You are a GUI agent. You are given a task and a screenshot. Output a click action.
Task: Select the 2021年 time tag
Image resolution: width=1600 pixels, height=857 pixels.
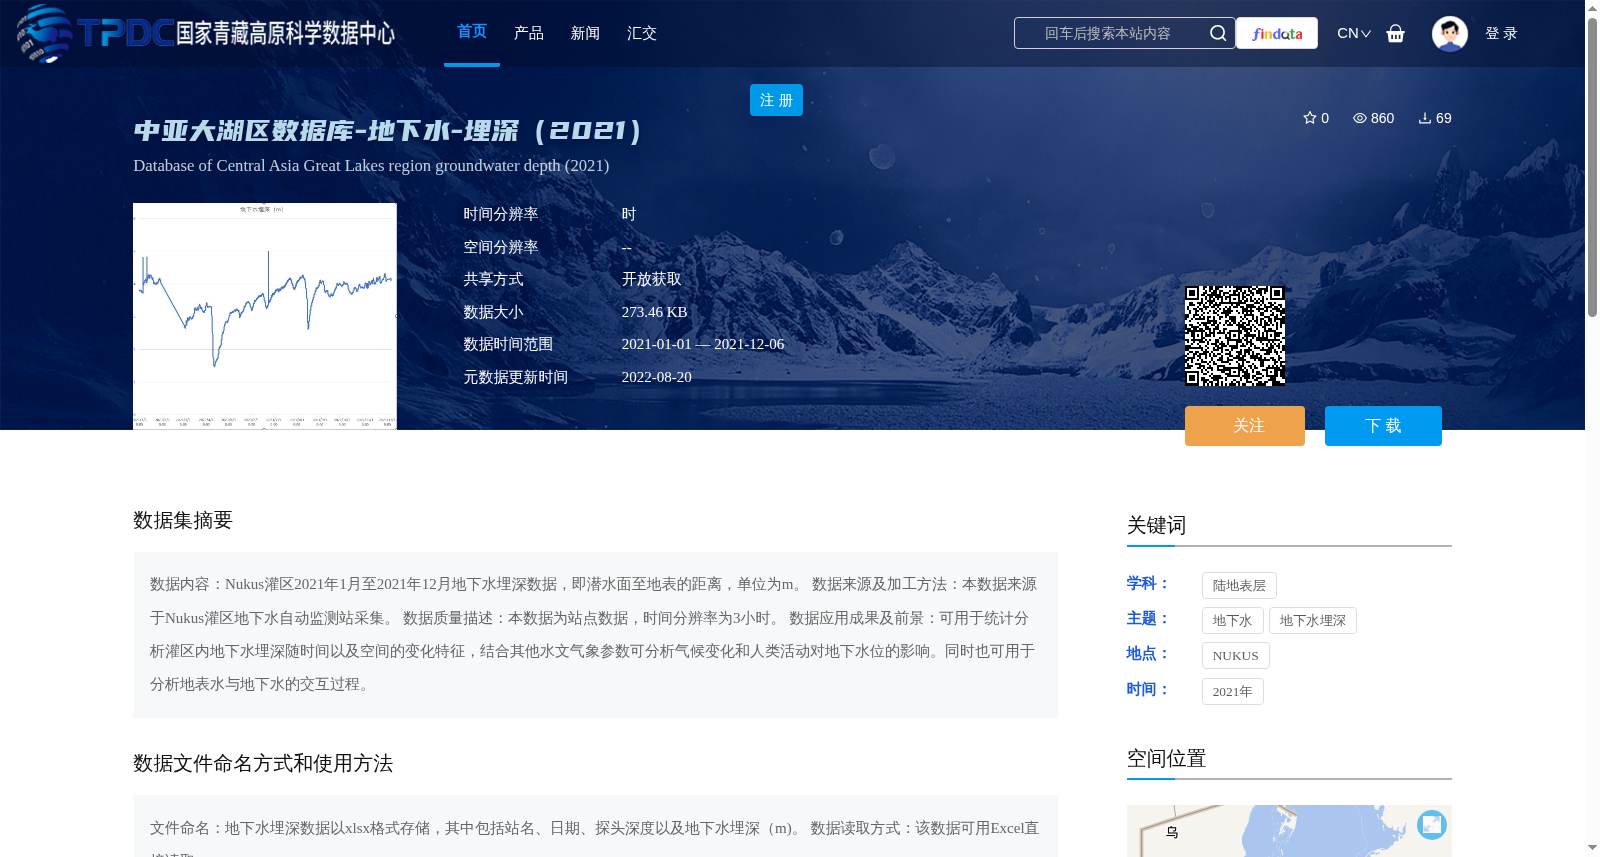(1233, 692)
